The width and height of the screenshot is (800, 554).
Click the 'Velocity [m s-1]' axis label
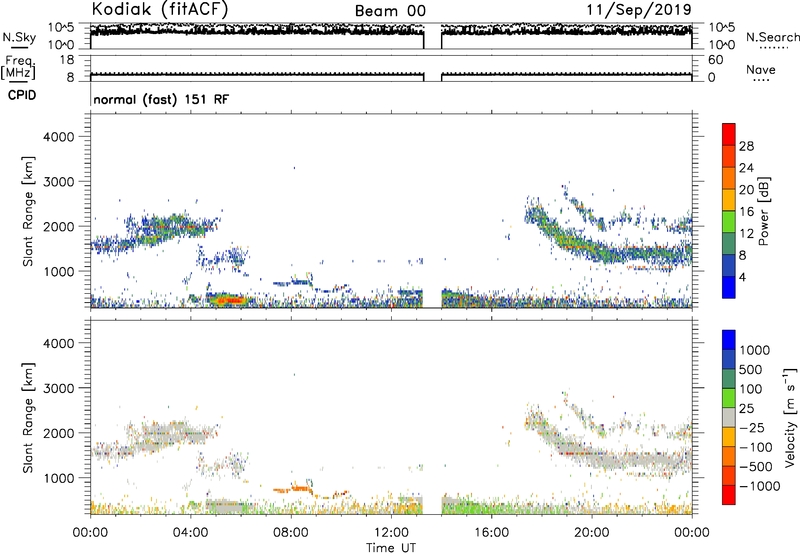[x=790, y=417]
